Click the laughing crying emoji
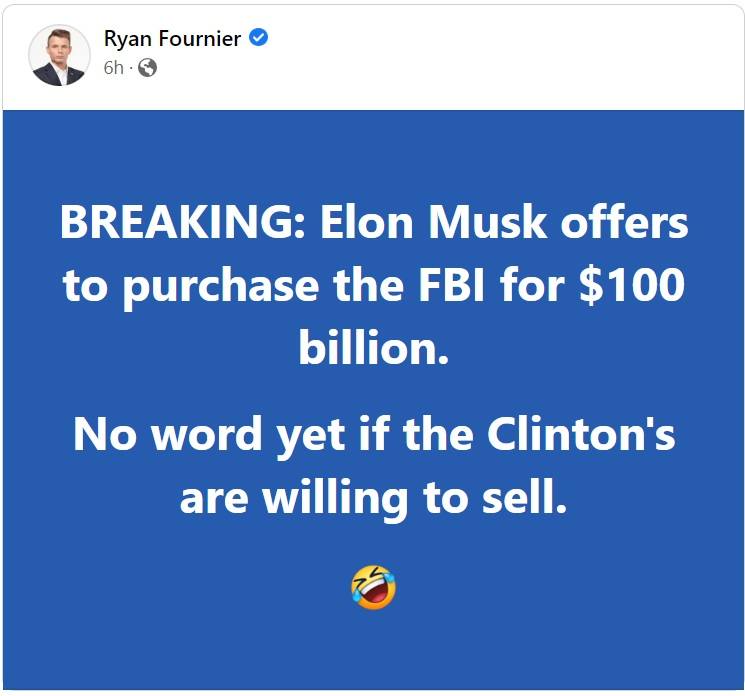The height and width of the screenshot is (696, 745). pos(373,587)
